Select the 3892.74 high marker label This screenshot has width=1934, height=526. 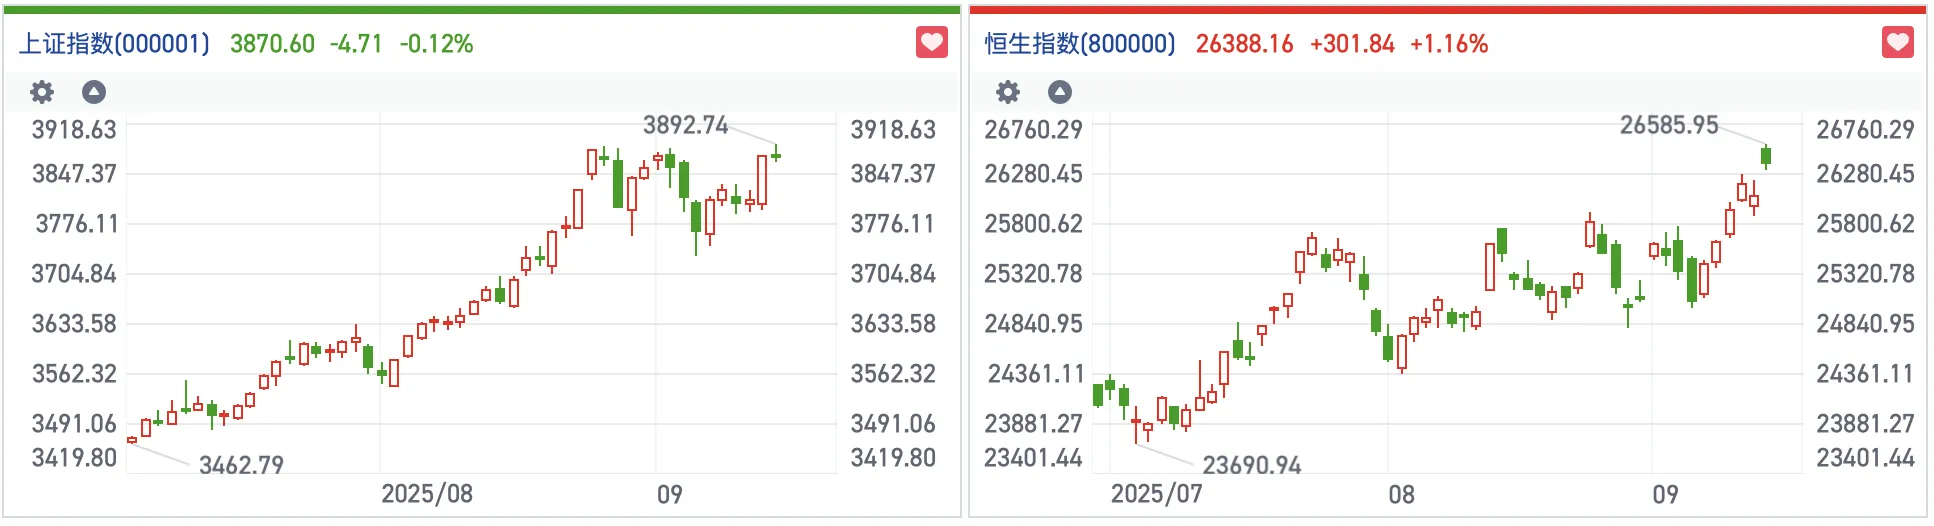(685, 125)
